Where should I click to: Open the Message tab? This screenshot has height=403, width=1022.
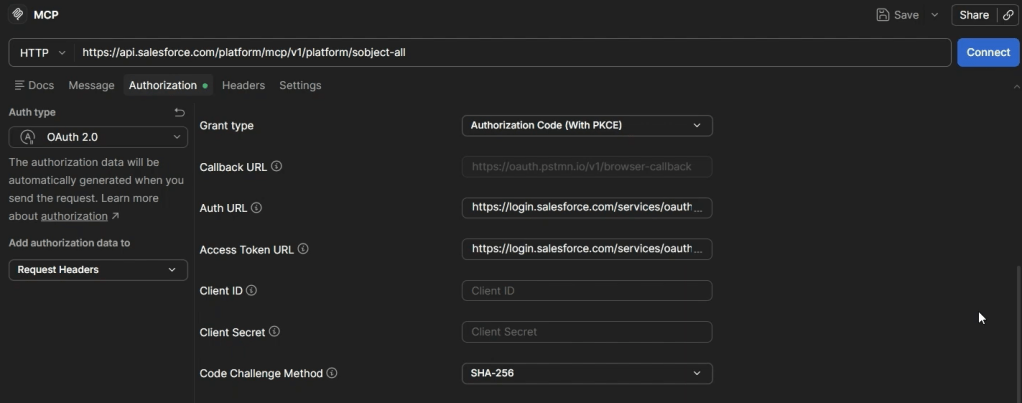[91, 85]
